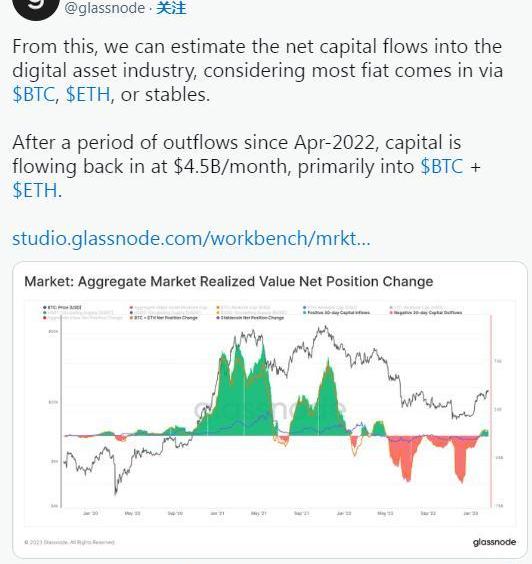This screenshot has height=564, width=532.
Task: Click the chart title Aggregate Market Realized Value
Action: 228,281
